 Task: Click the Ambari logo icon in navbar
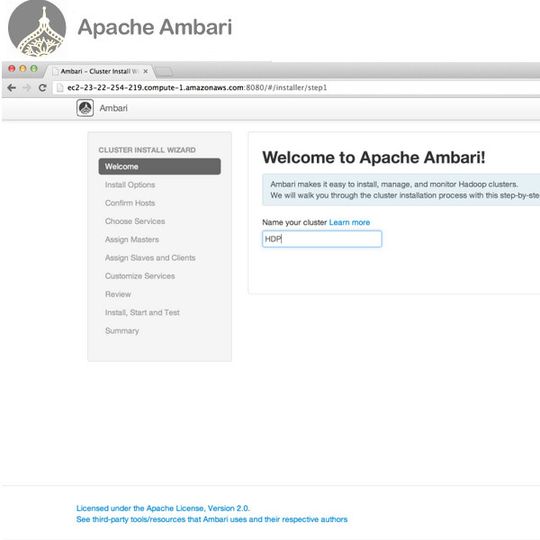click(x=85, y=108)
